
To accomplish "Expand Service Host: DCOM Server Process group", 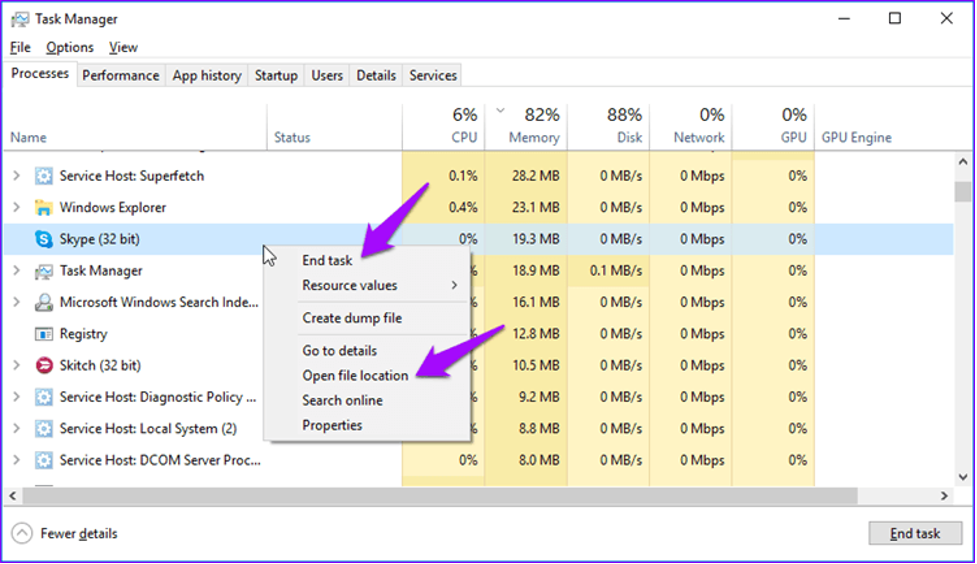I will tap(17, 461).
